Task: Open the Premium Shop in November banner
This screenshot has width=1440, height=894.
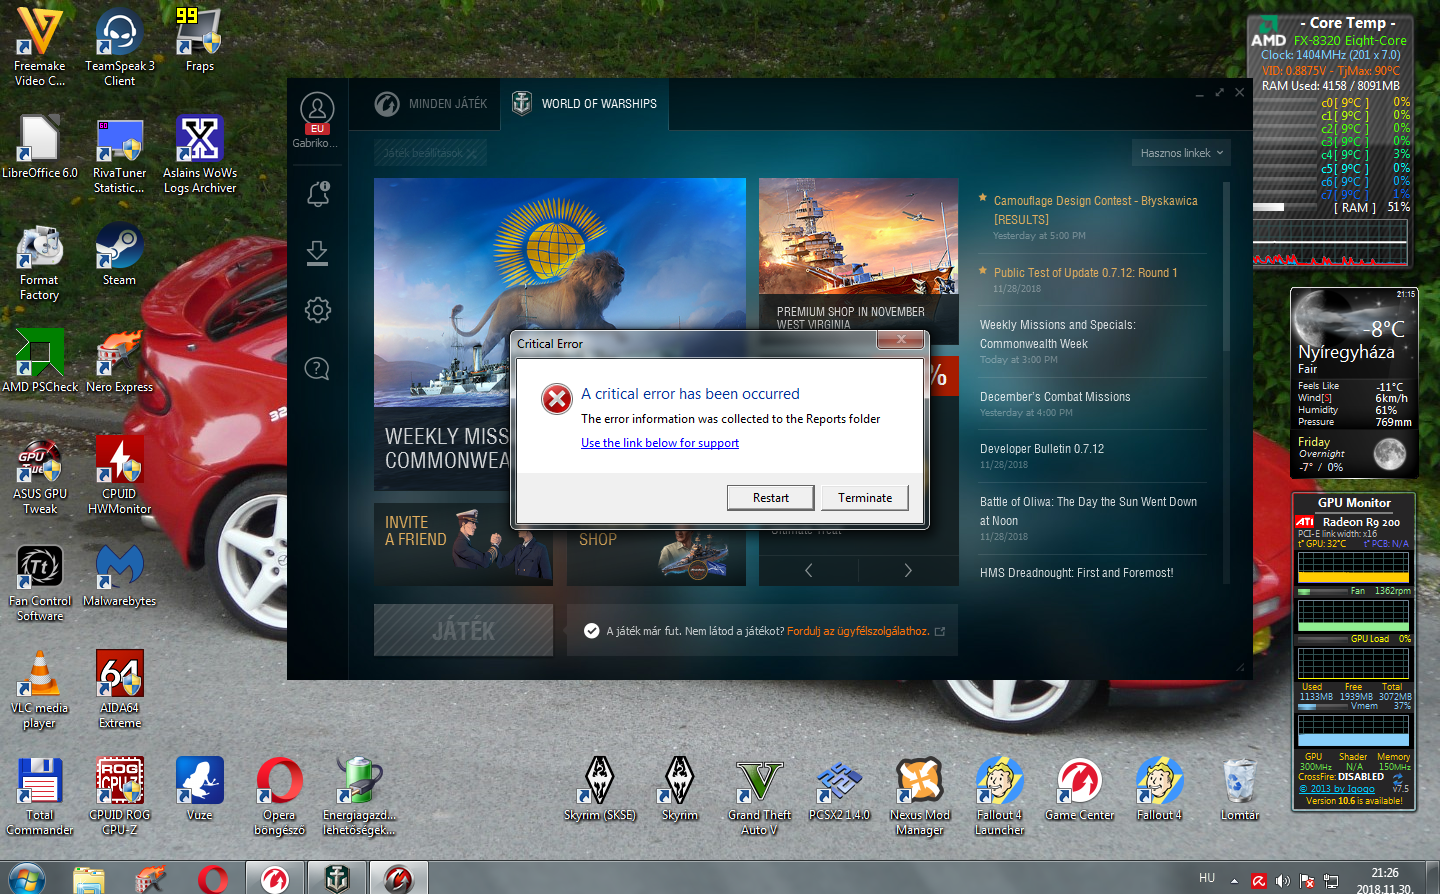Action: tap(858, 255)
